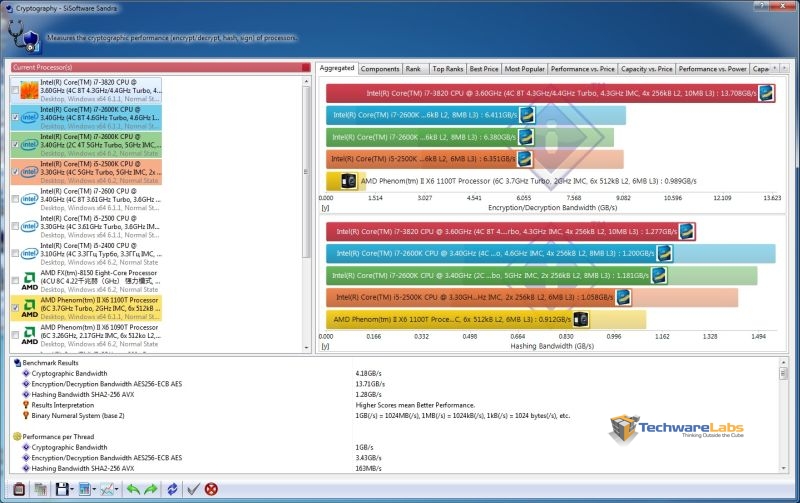Image resolution: width=800 pixels, height=503 pixels.
Task: Uncheck the green i7-2600K 5GHz Turbo checkbox
Action: [15, 145]
